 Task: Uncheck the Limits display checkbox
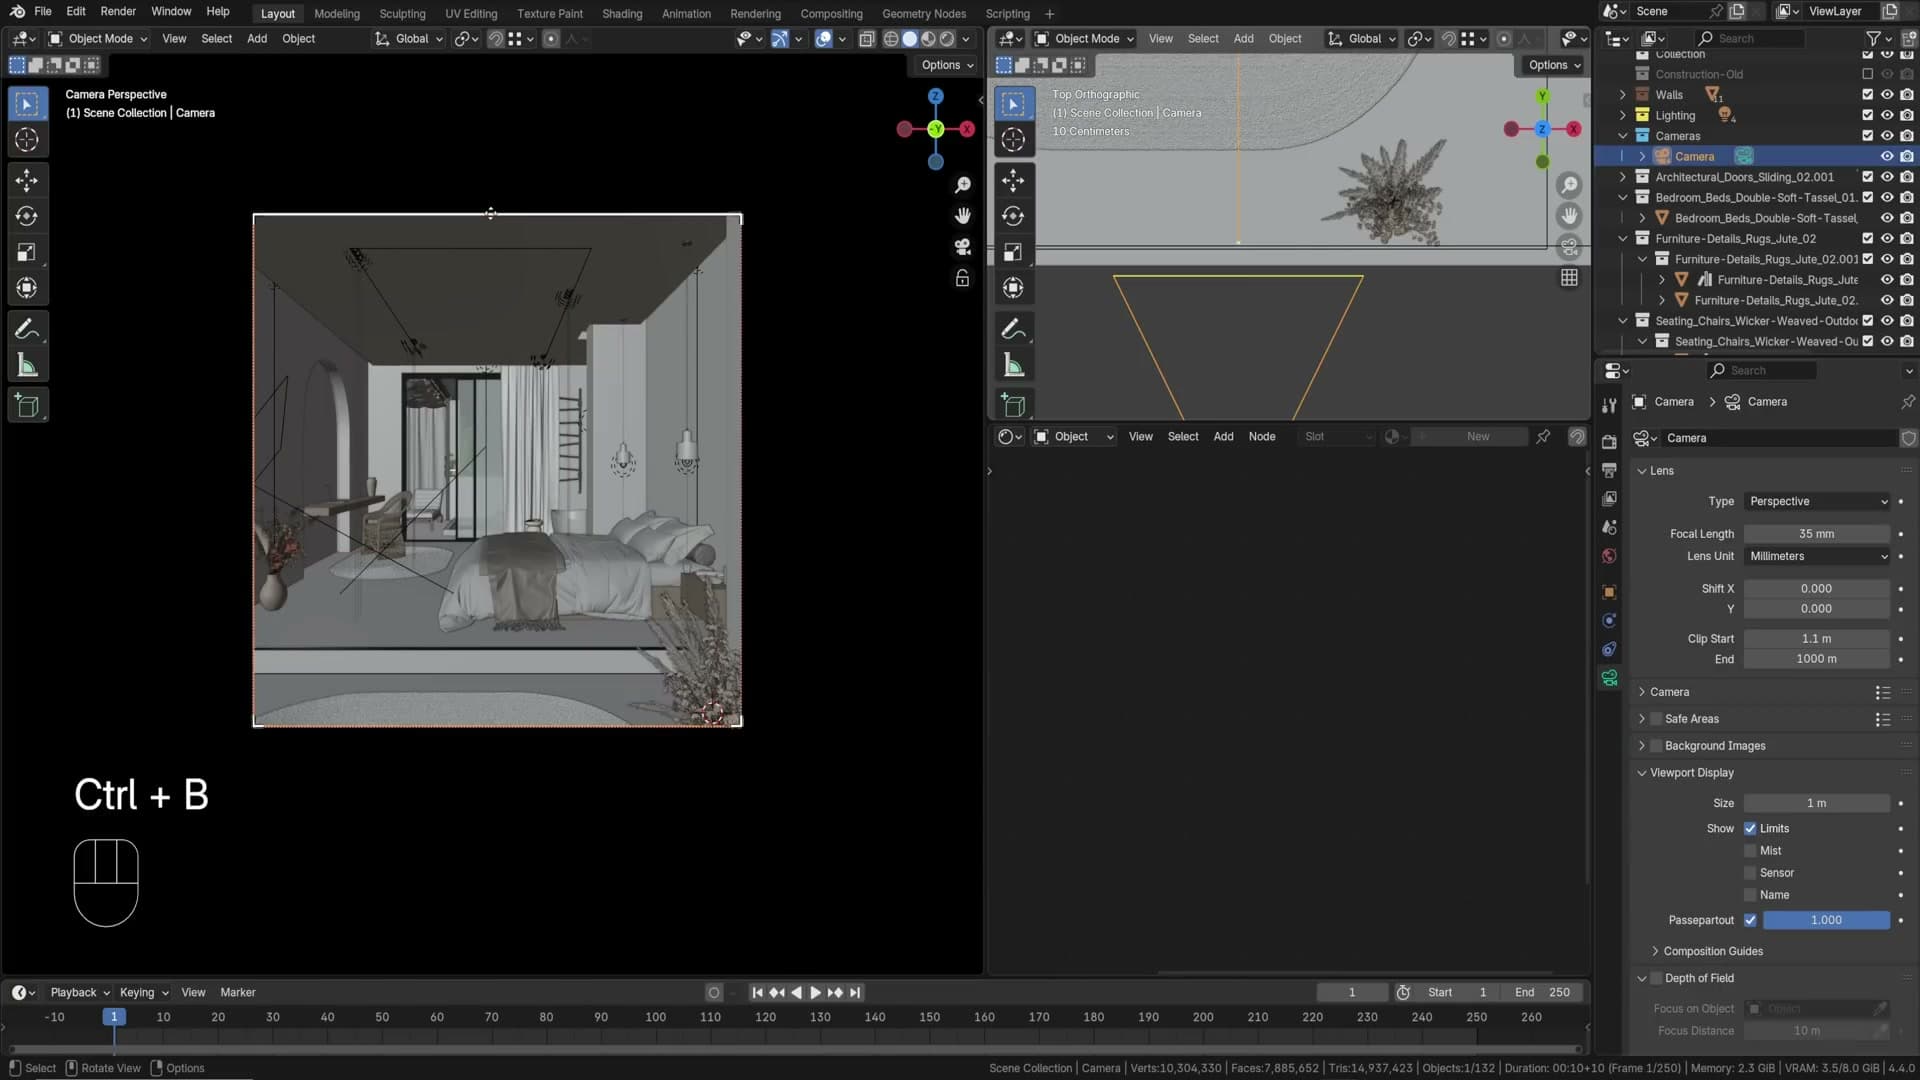point(1750,829)
